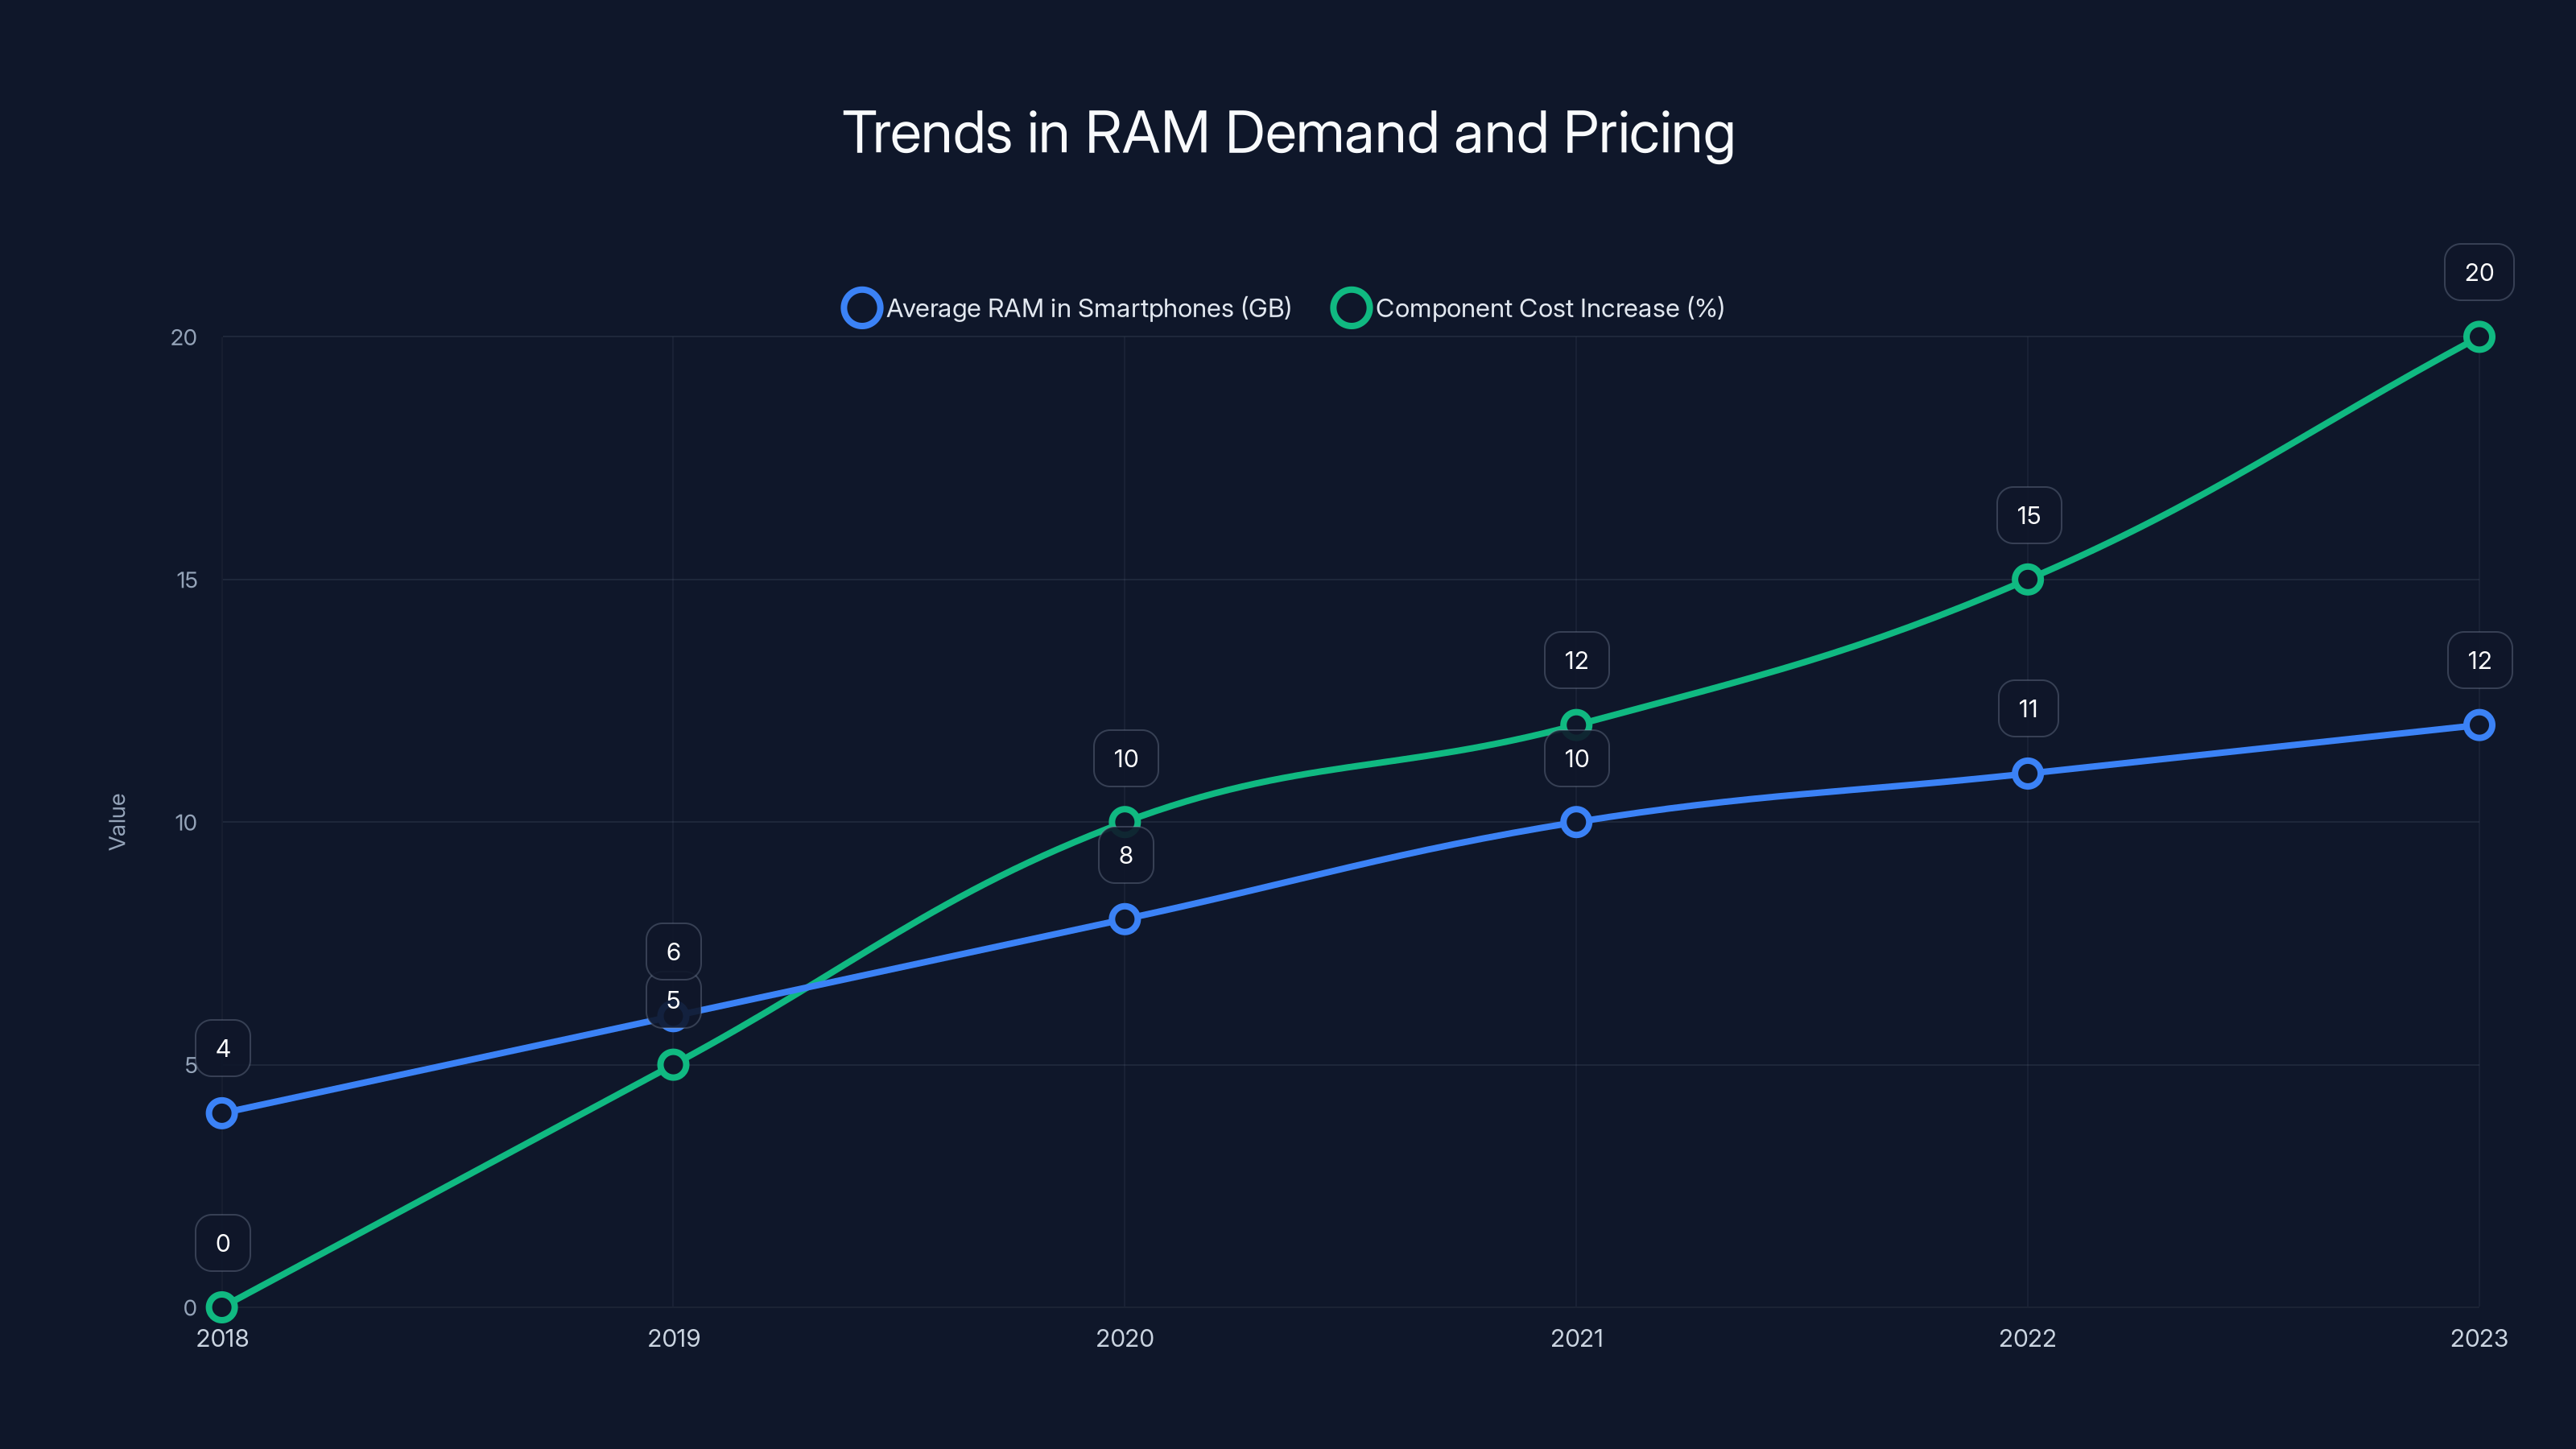The image size is (2576, 1449).
Task: Click the data label showing 20
Action: point(2478,271)
